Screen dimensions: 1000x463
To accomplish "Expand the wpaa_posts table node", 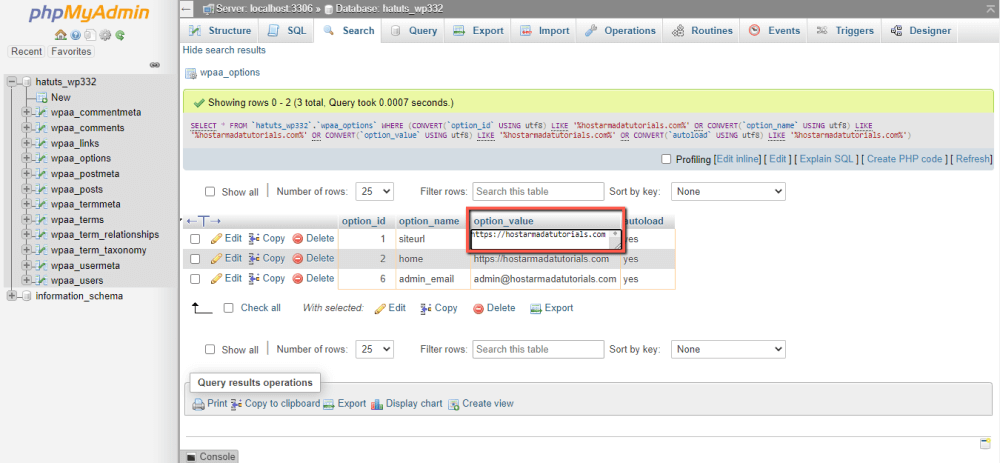I will coord(27,189).
